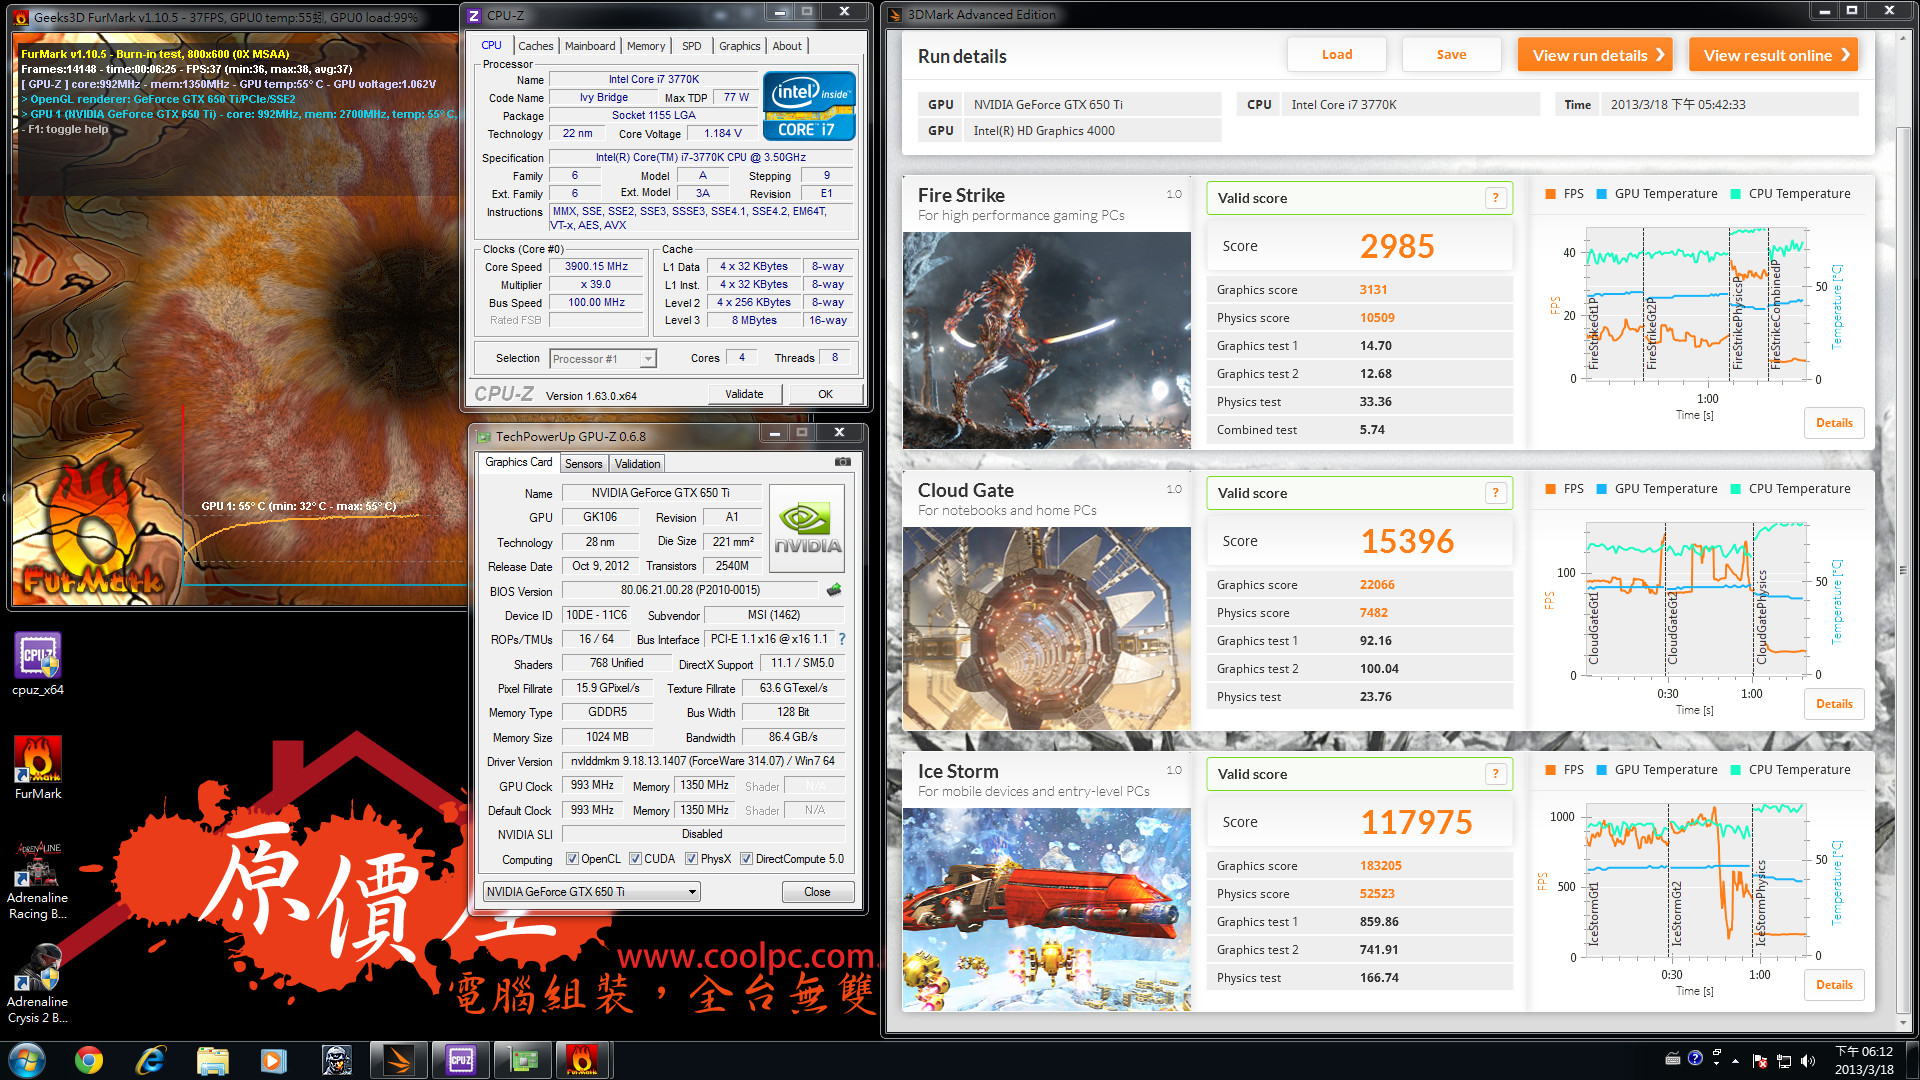
Task: Click the volume speaker tray icon
Action: coord(1808,1061)
